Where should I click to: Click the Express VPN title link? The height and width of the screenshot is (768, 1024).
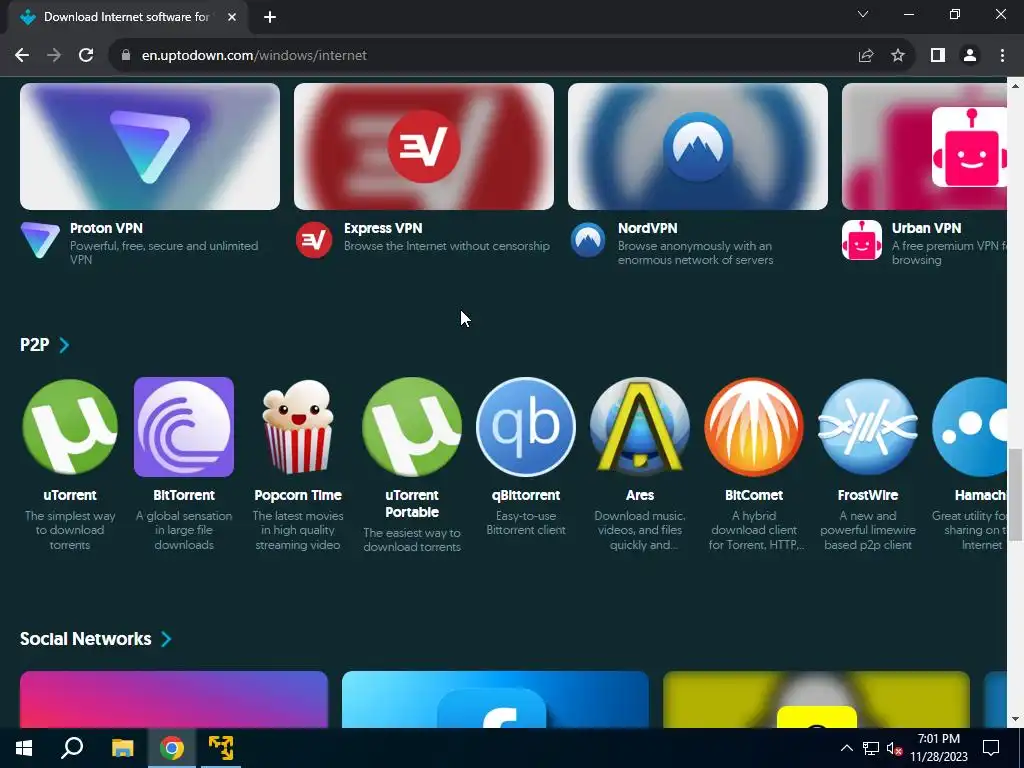click(x=383, y=228)
